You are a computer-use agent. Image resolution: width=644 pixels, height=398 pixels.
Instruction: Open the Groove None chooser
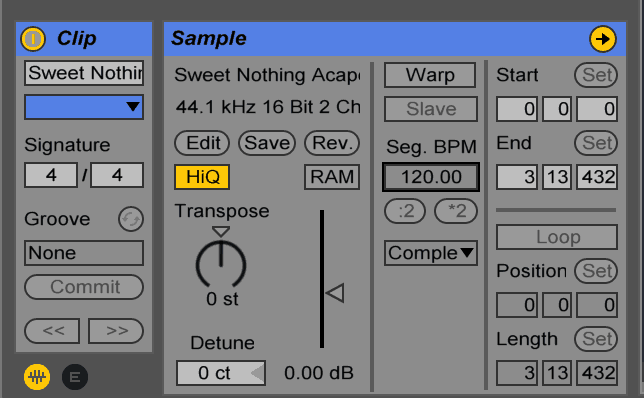84,253
